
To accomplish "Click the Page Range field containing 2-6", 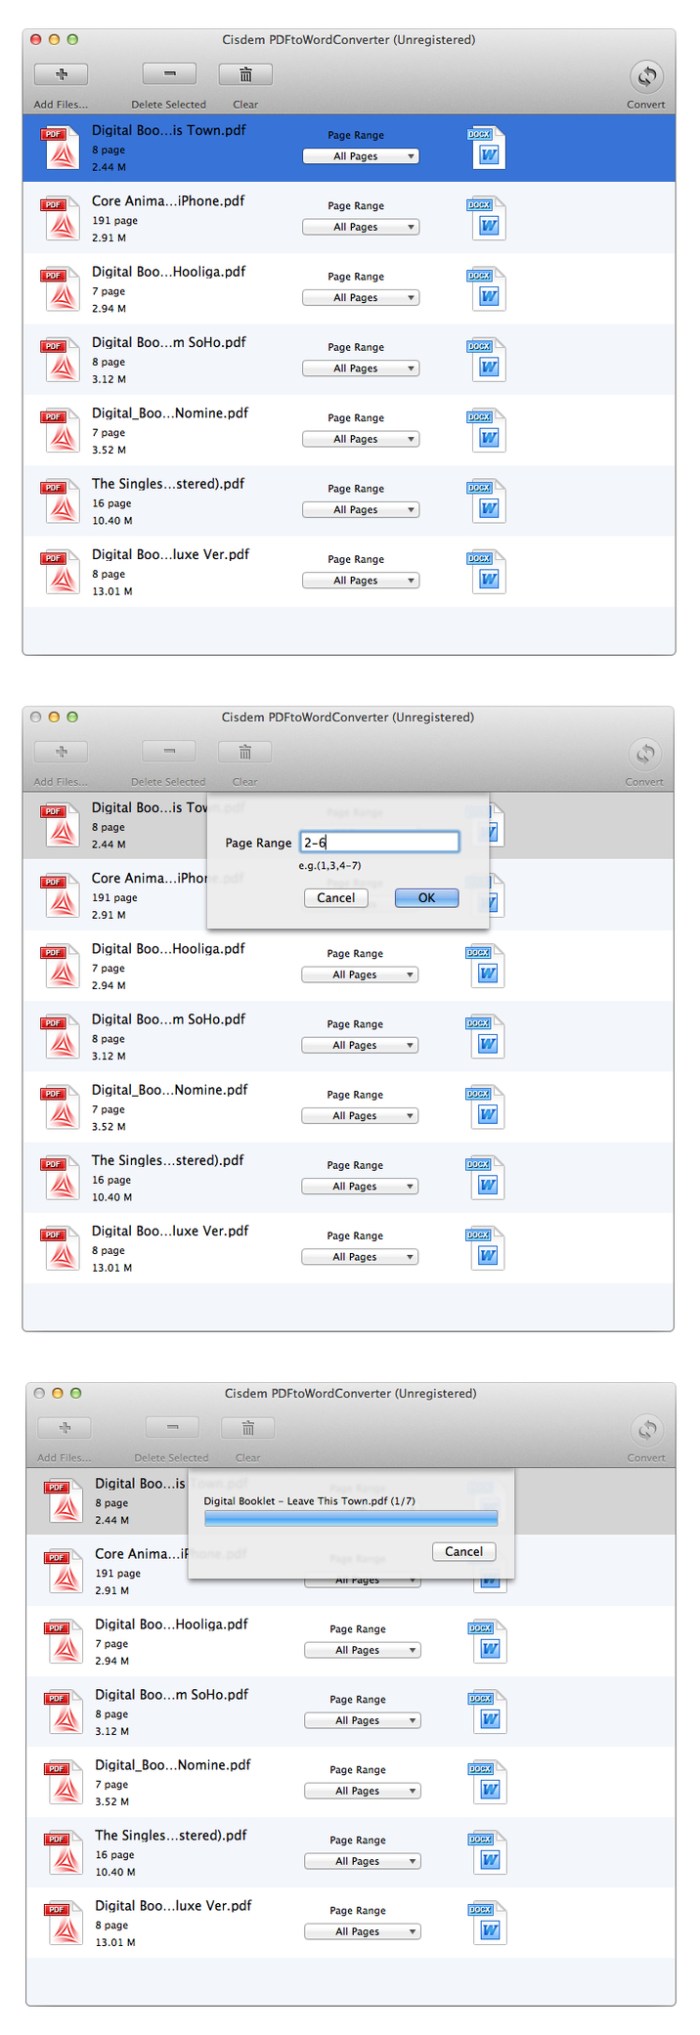I will coord(380,842).
